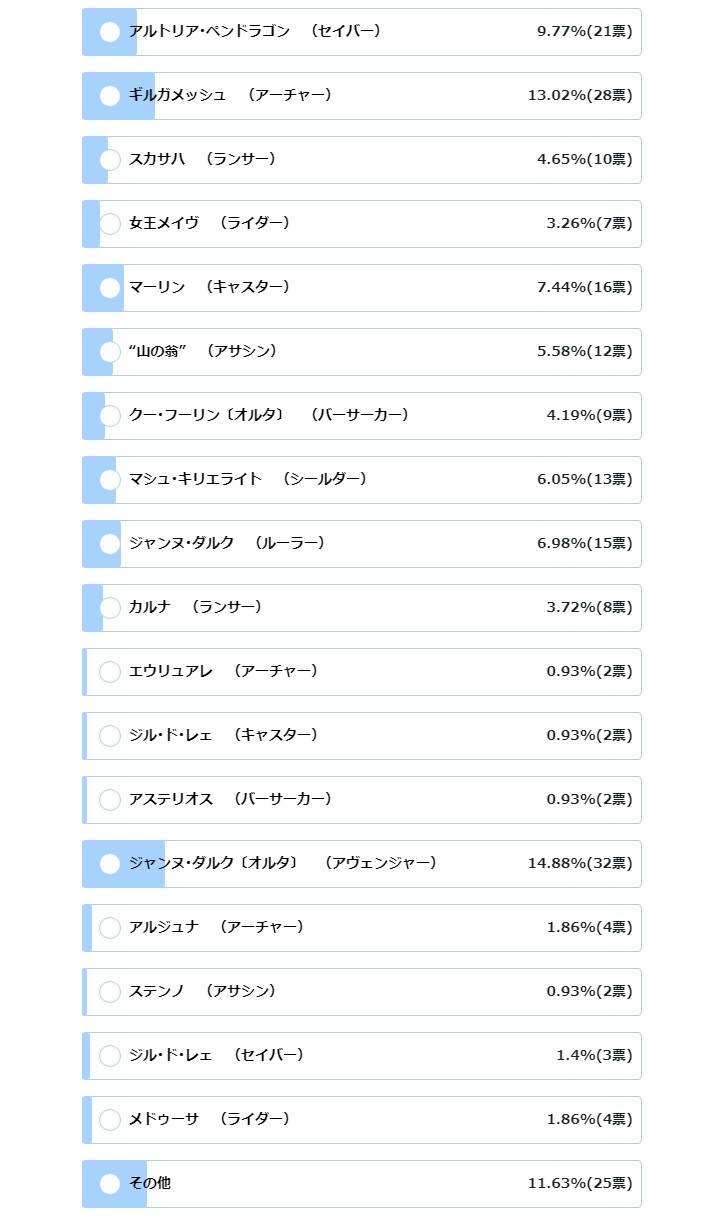This screenshot has width=726, height=1226.
Task: Pick the 女王メイヴ (ライダー) radio option
Action: [110, 224]
